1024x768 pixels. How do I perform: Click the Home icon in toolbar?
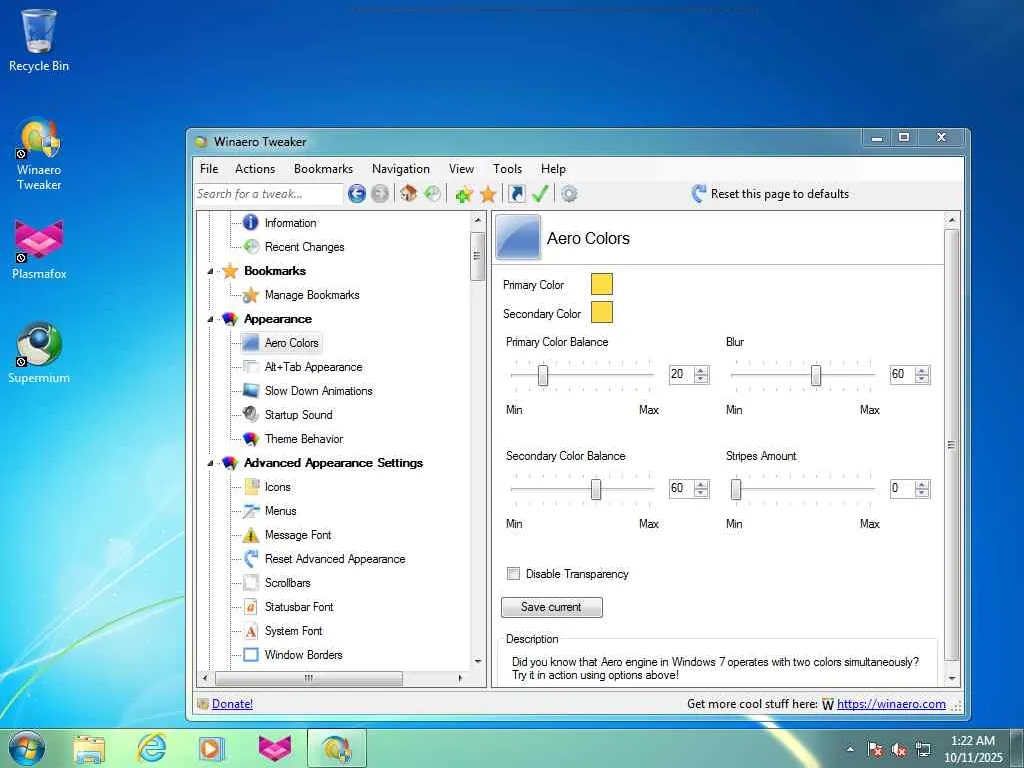408,194
